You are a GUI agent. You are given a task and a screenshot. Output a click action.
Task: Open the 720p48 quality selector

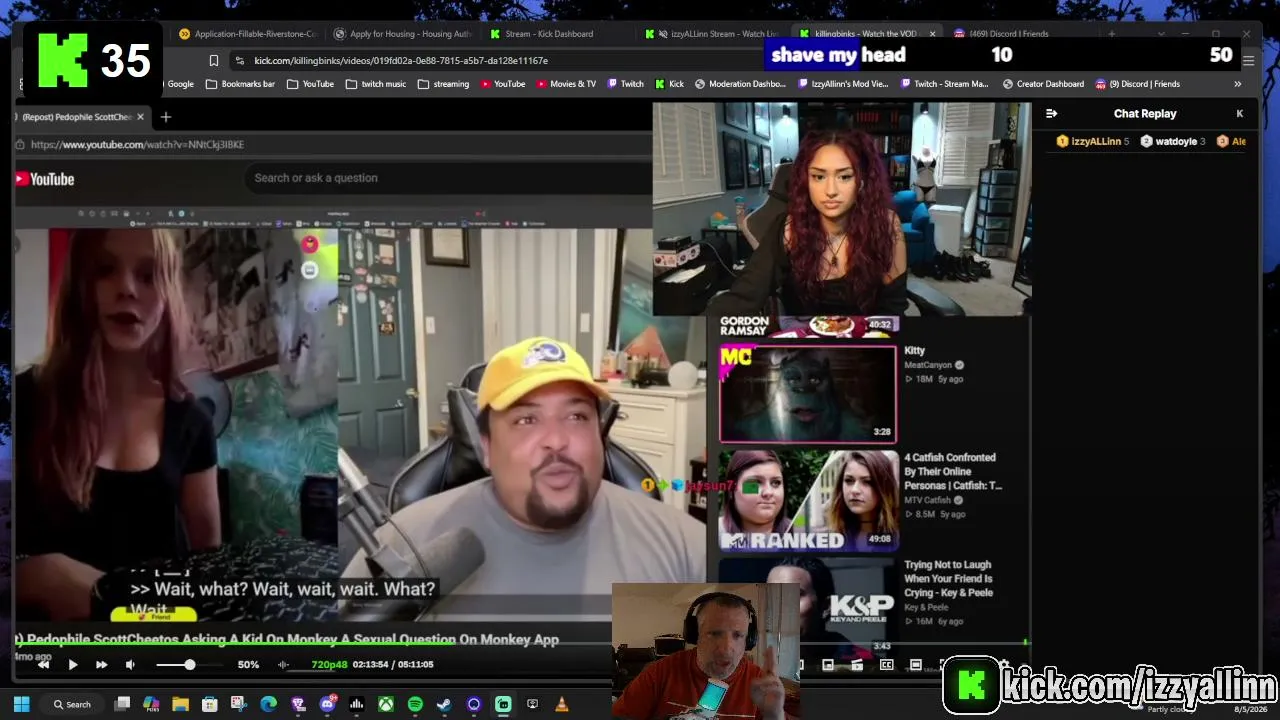tap(329, 664)
